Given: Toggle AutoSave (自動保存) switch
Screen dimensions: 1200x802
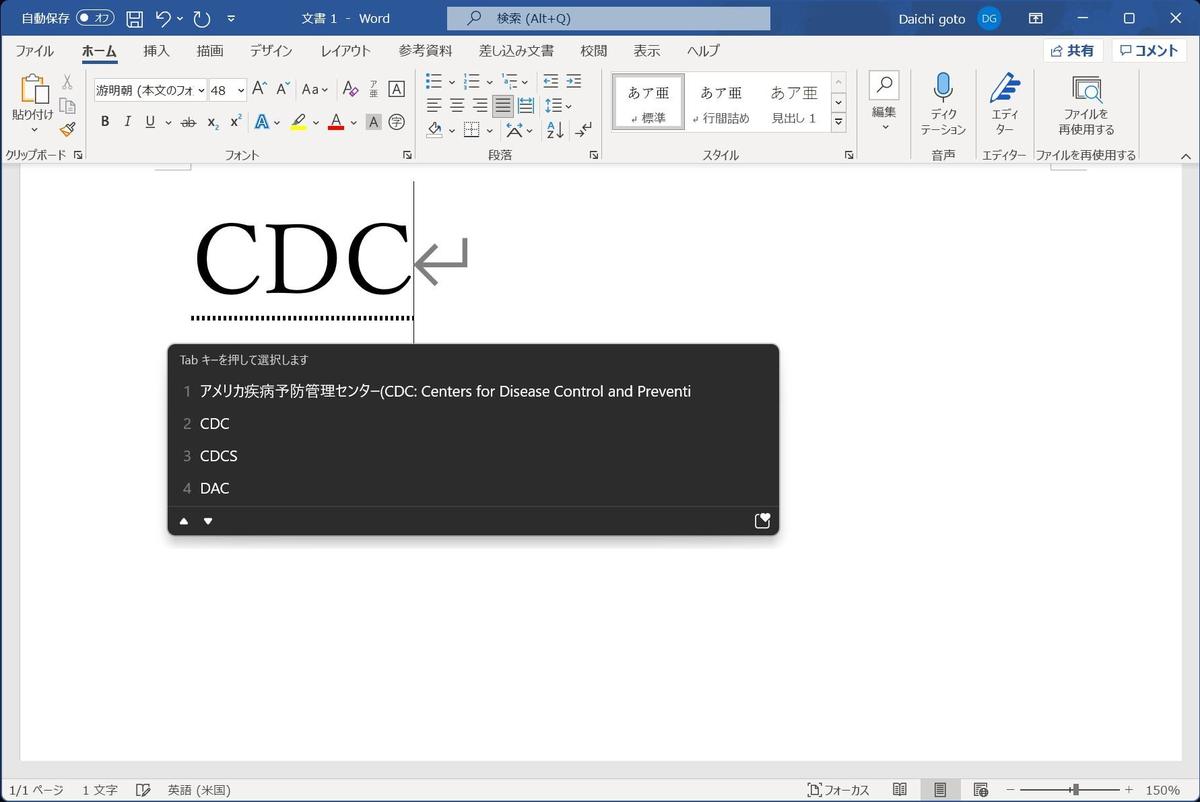Looking at the screenshot, I should point(95,18).
